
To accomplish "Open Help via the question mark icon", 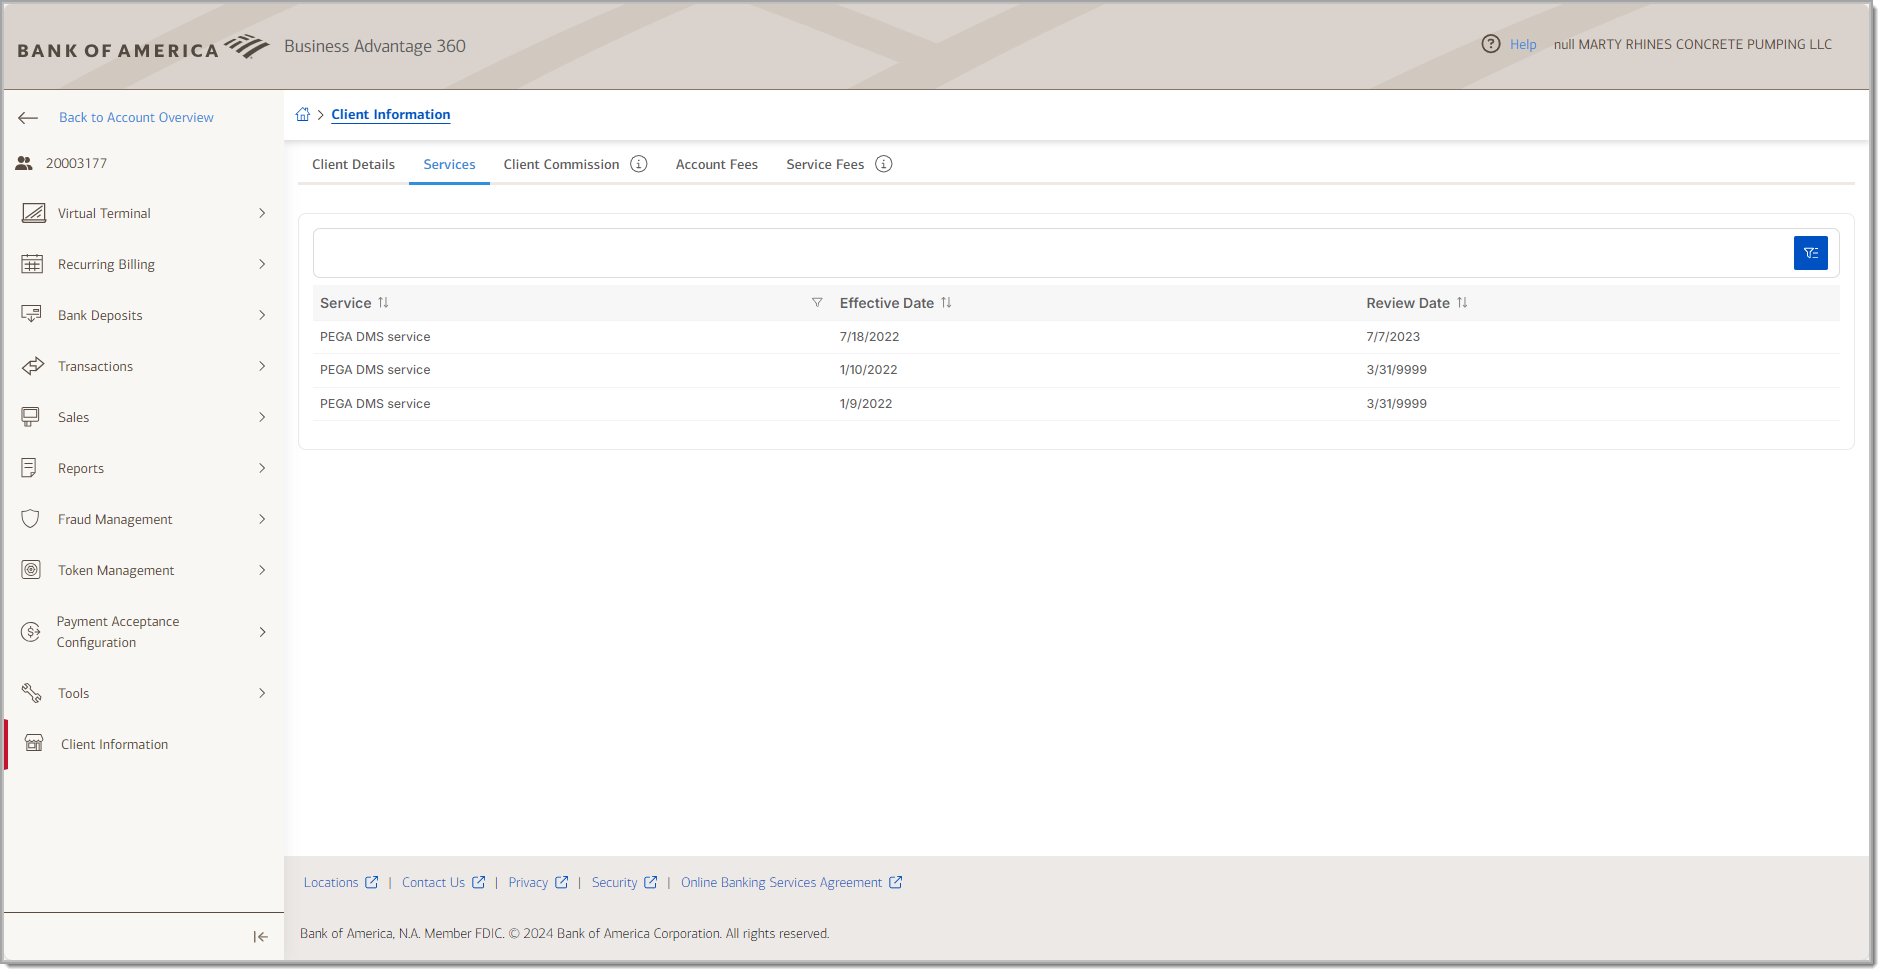I will click(1490, 44).
